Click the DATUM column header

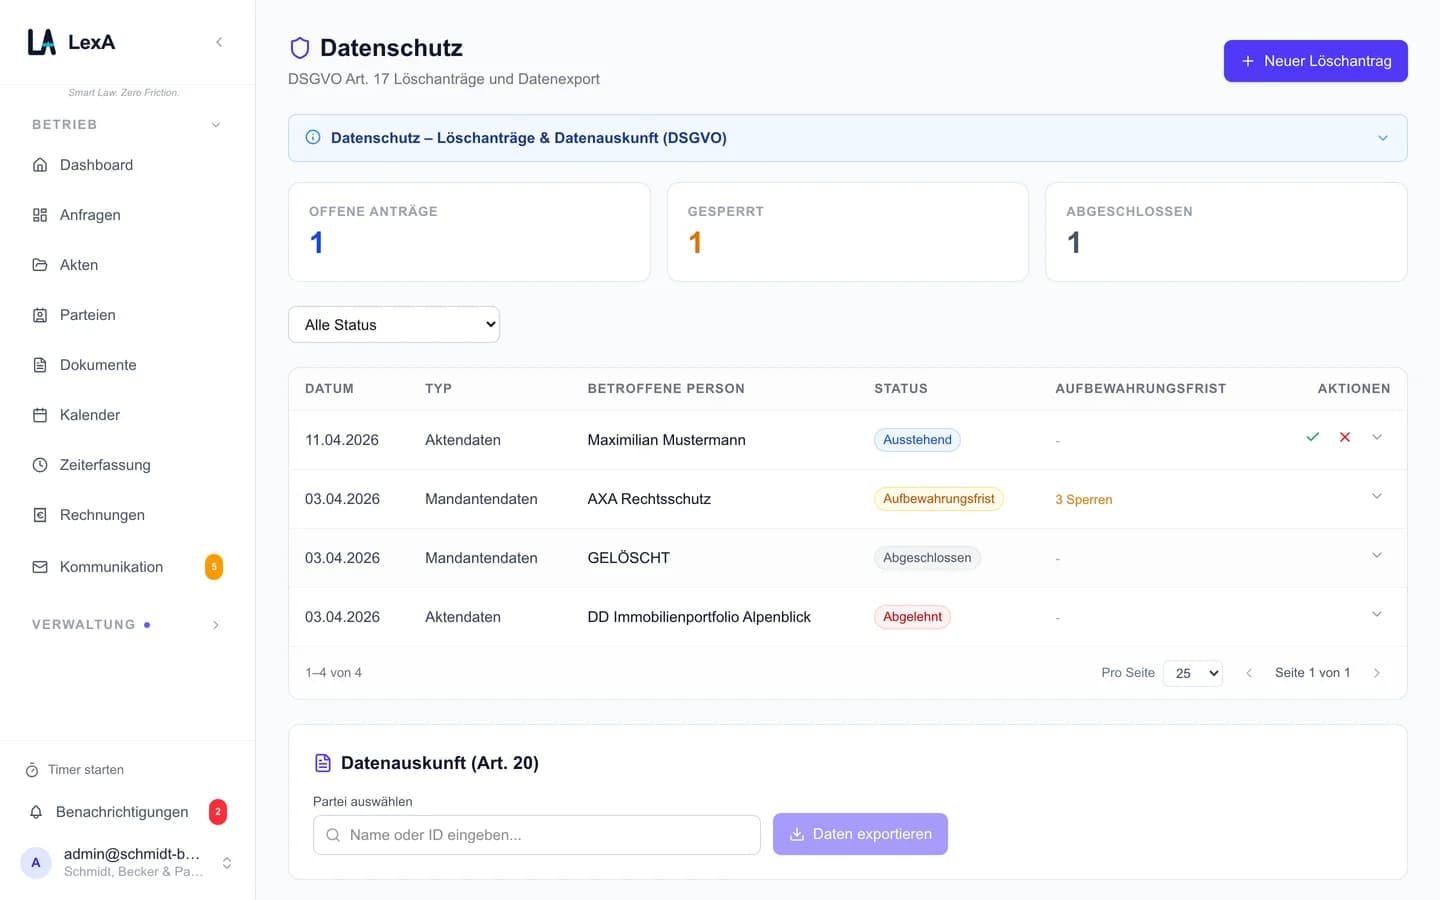coord(329,389)
